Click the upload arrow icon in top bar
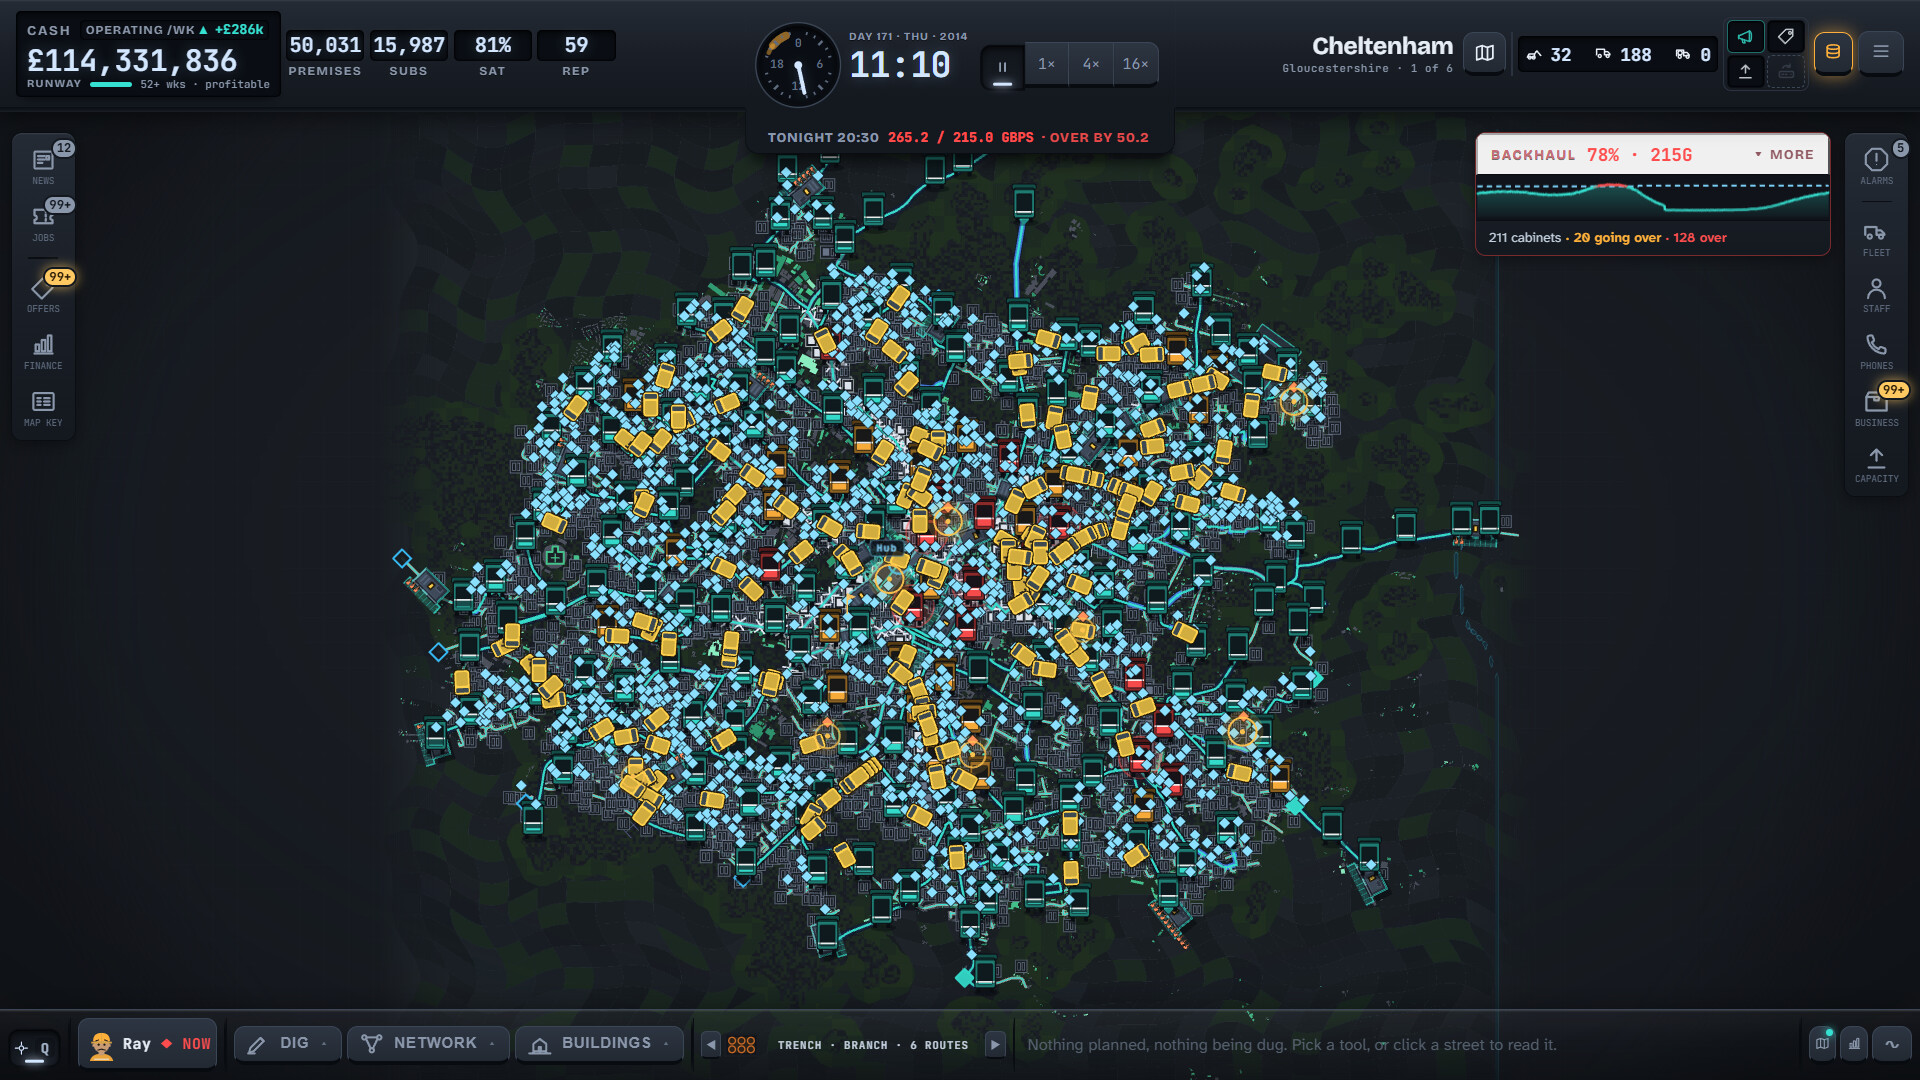This screenshot has width=1920, height=1080. (x=1745, y=71)
